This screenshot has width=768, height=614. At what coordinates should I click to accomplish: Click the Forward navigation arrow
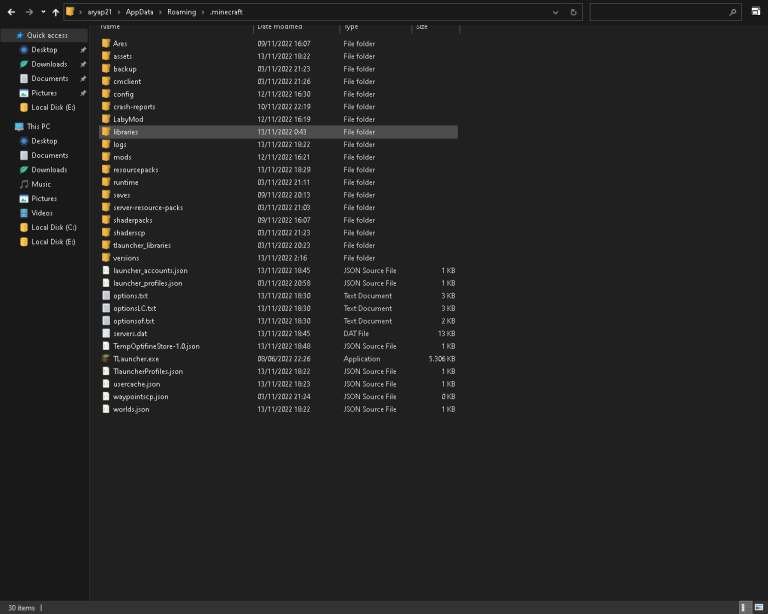coord(29,12)
